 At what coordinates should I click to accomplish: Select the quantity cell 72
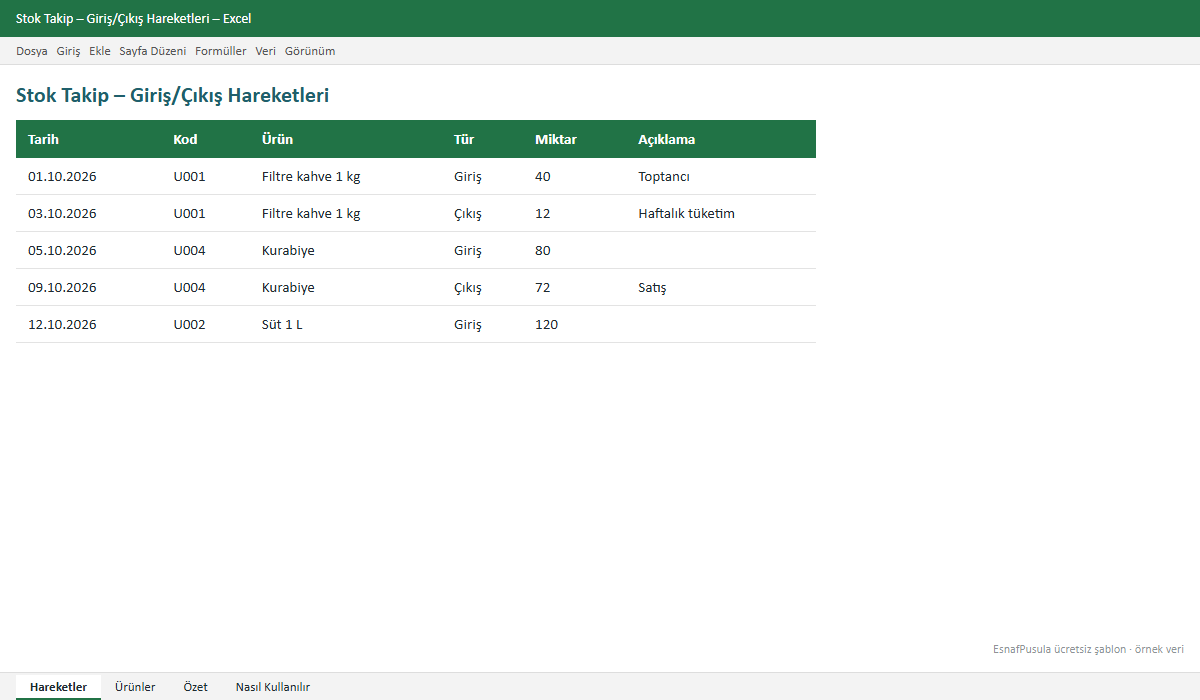[x=575, y=287]
